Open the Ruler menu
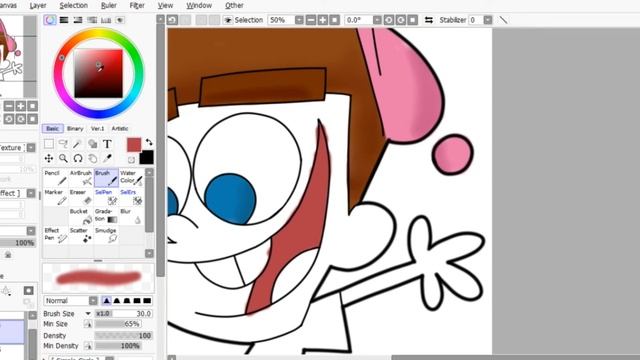This screenshot has height=360, width=640. (x=109, y=5)
